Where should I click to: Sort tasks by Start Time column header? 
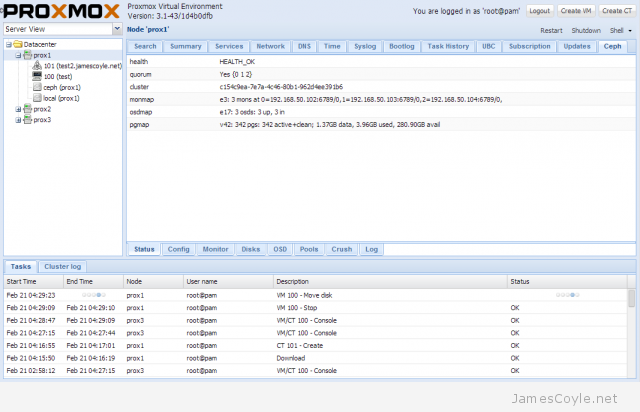click(34, 282)
